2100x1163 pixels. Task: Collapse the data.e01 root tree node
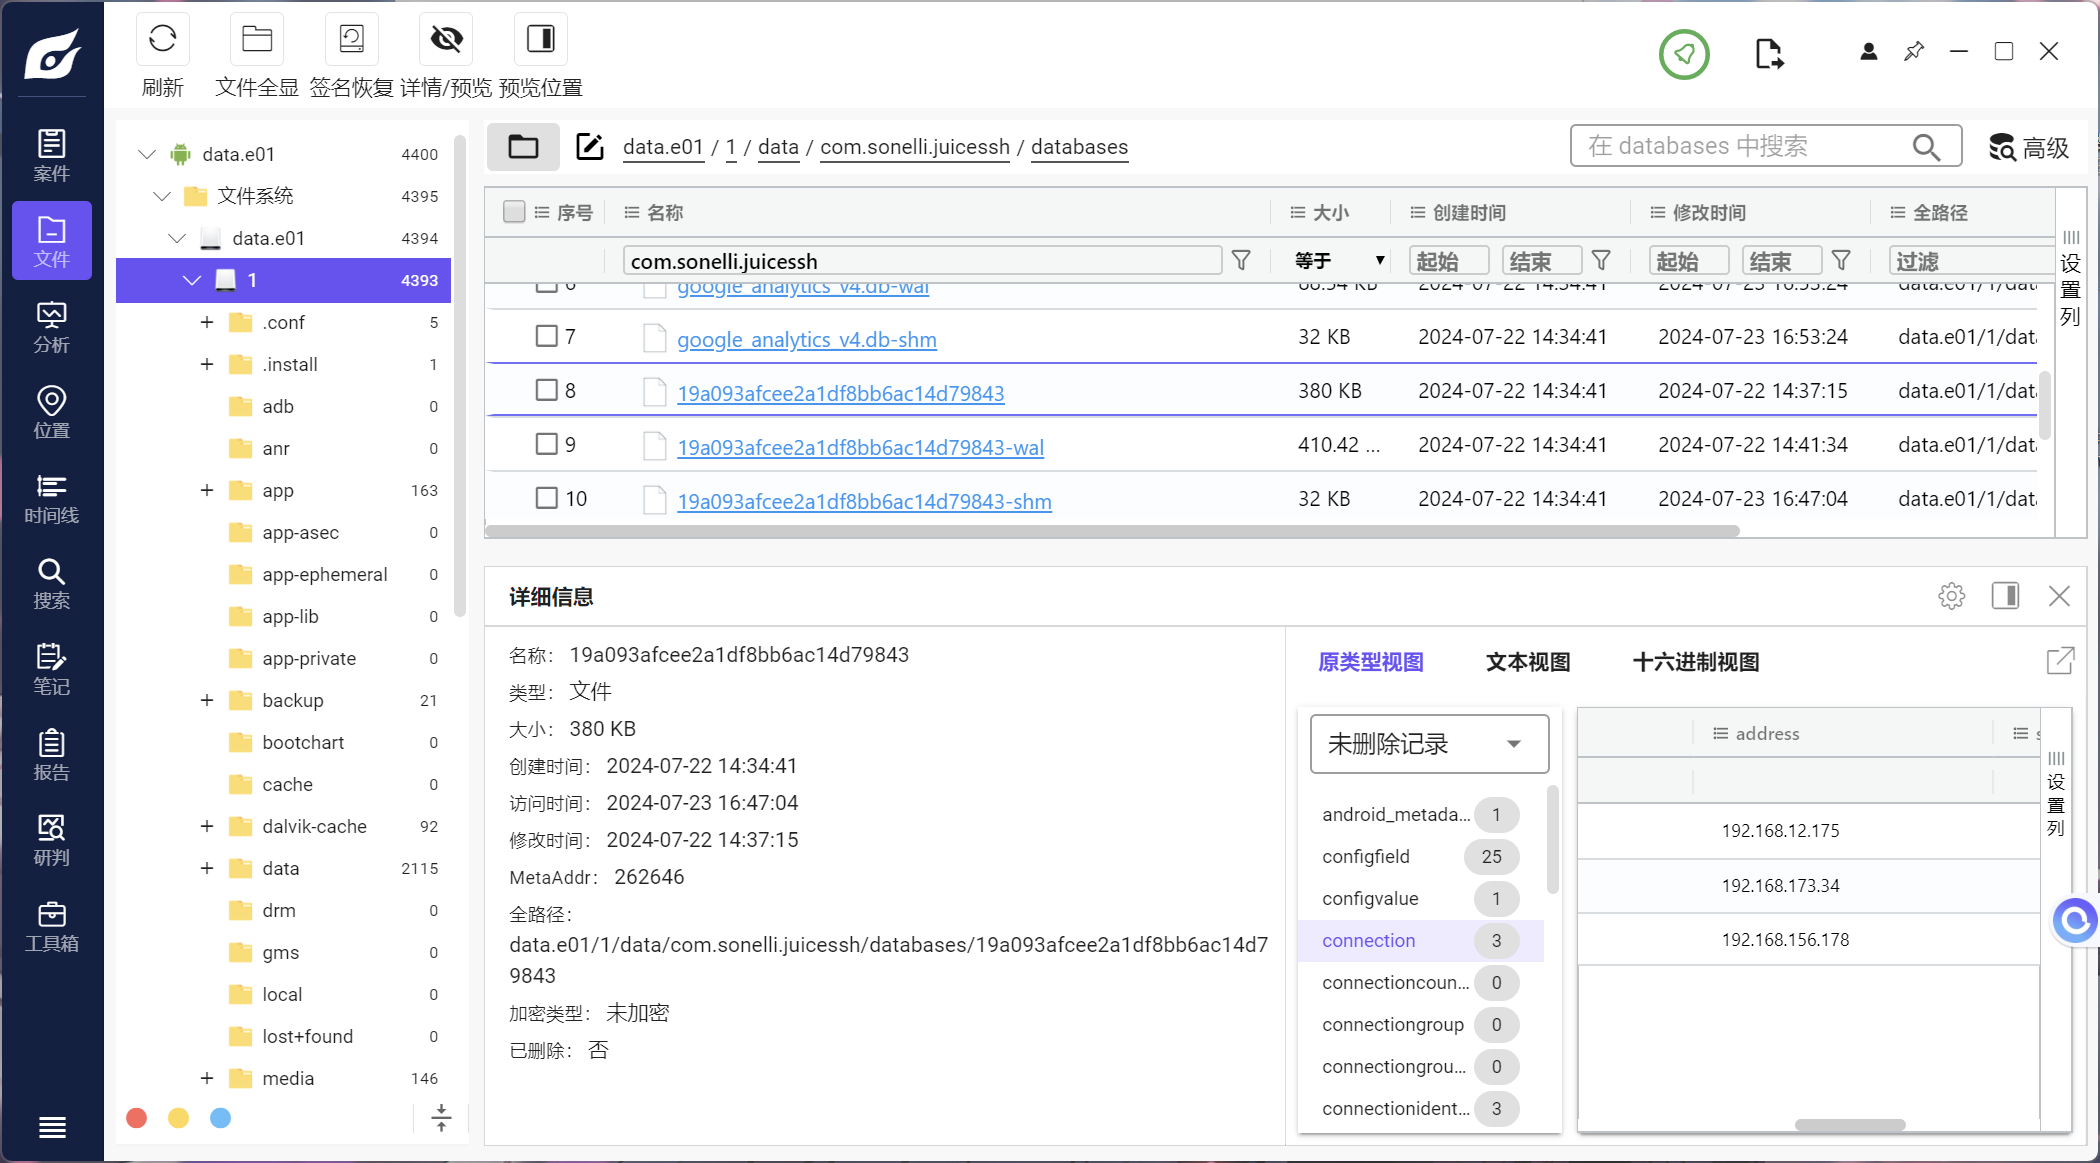point(147,154)
